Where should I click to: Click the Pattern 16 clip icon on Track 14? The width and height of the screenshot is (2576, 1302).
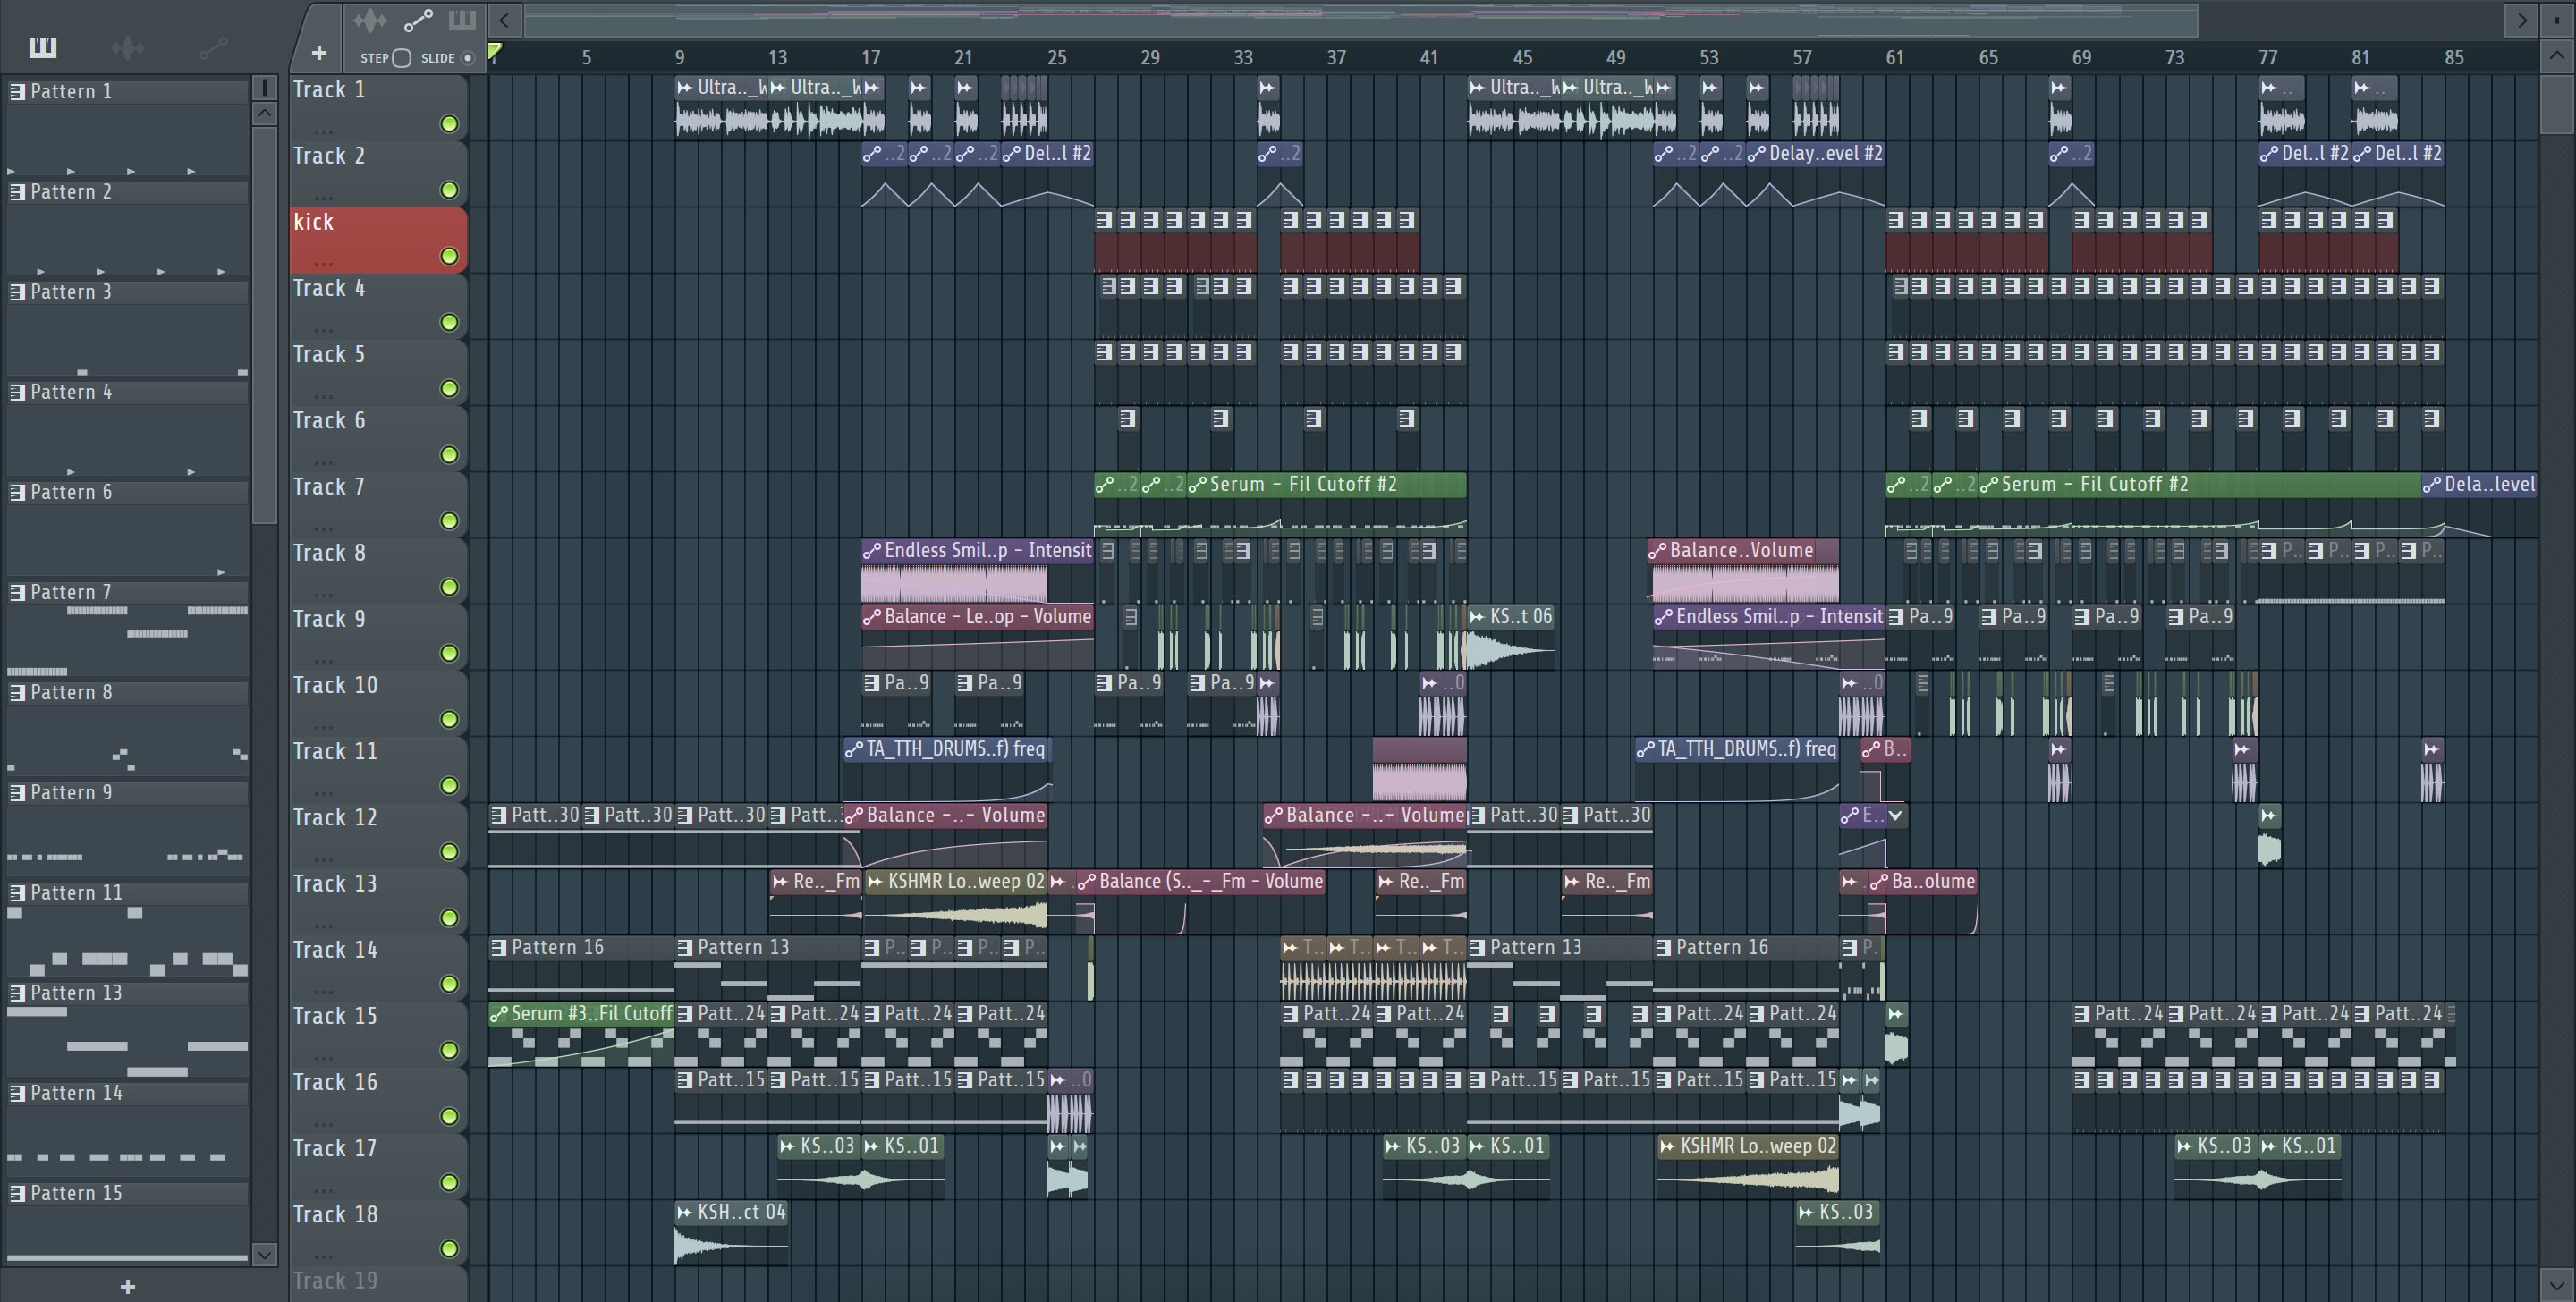498,947
